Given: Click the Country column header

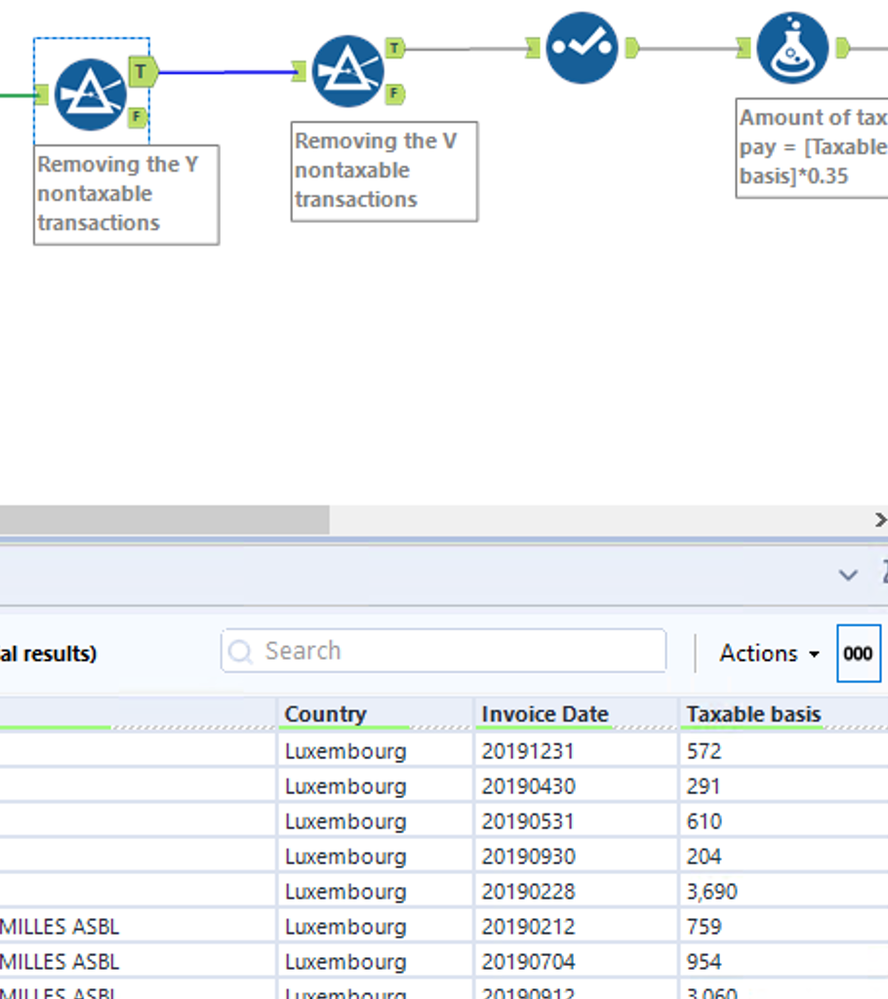Looking at the screenshot, I should [x=326, y=714].
